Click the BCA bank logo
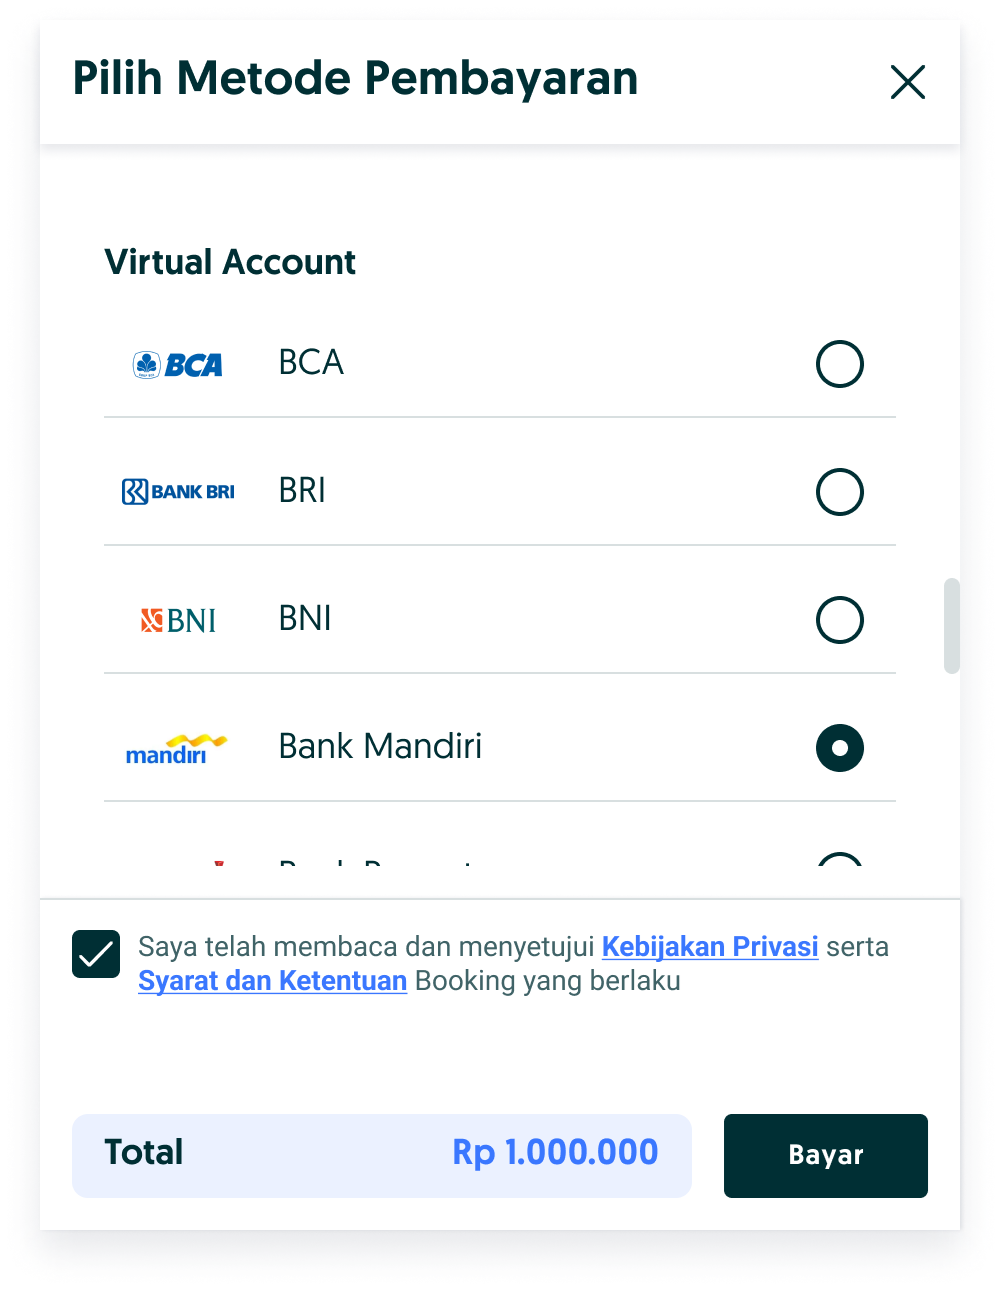 [178, 365]
